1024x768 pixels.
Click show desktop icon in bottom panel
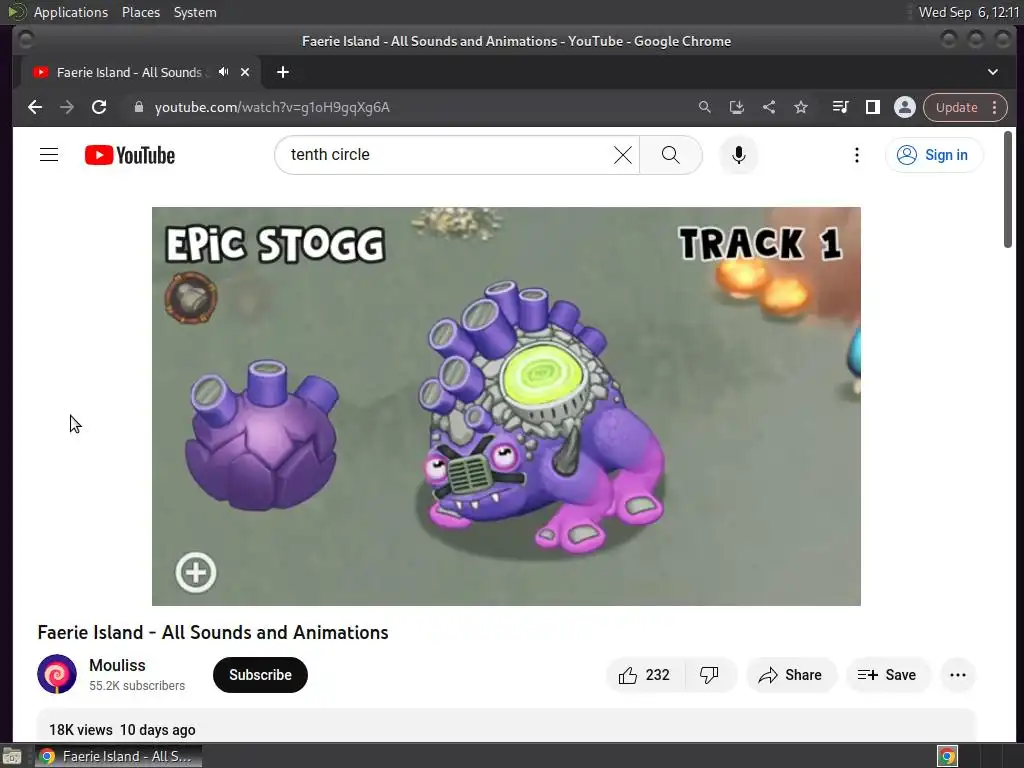pos(12,756)
